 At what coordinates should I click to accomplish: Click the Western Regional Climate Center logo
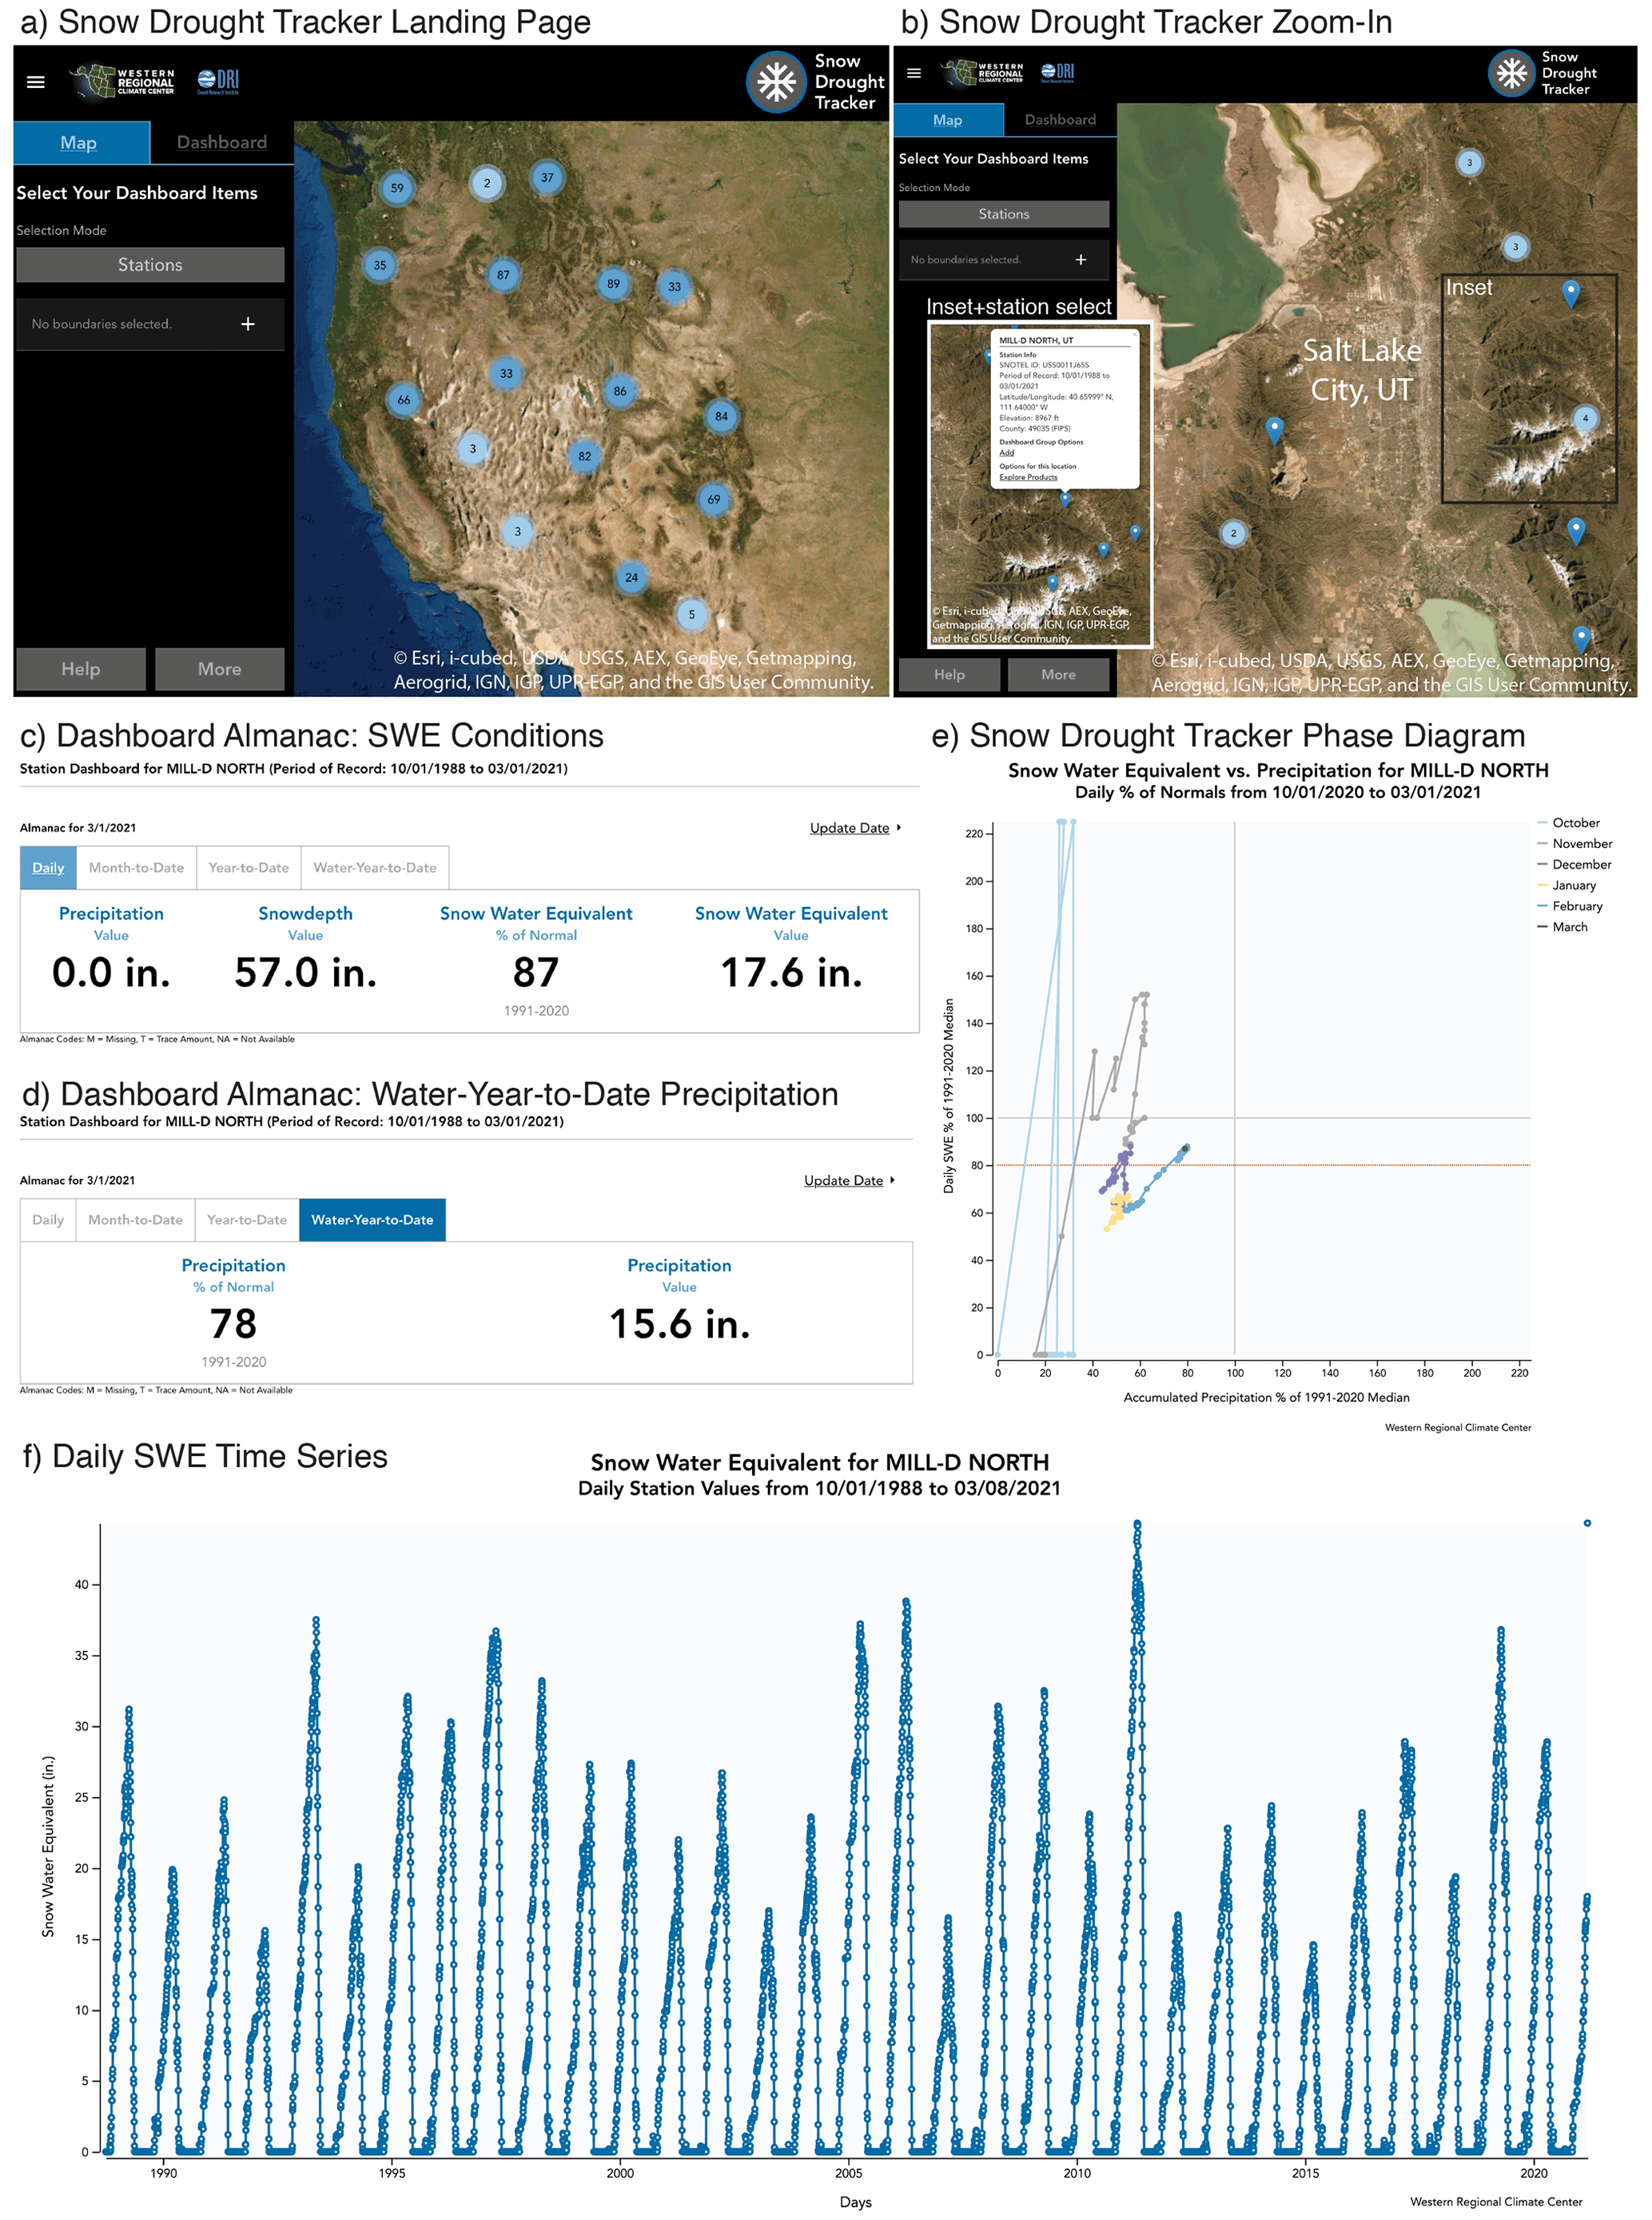(122, 81)
